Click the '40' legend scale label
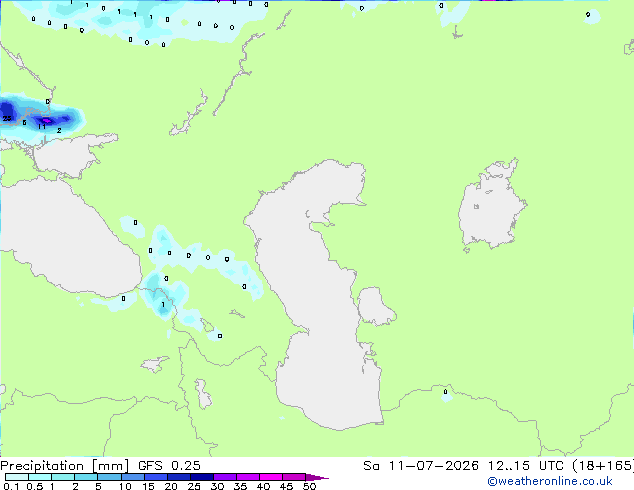634x490 pixels. tap(263, 486)
